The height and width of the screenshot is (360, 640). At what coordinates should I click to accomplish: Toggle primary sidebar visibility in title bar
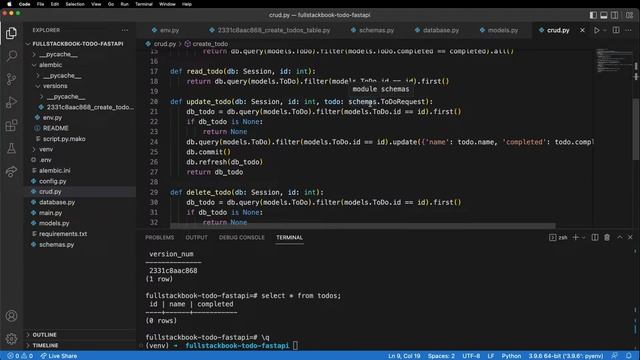[x=593, y=15]
